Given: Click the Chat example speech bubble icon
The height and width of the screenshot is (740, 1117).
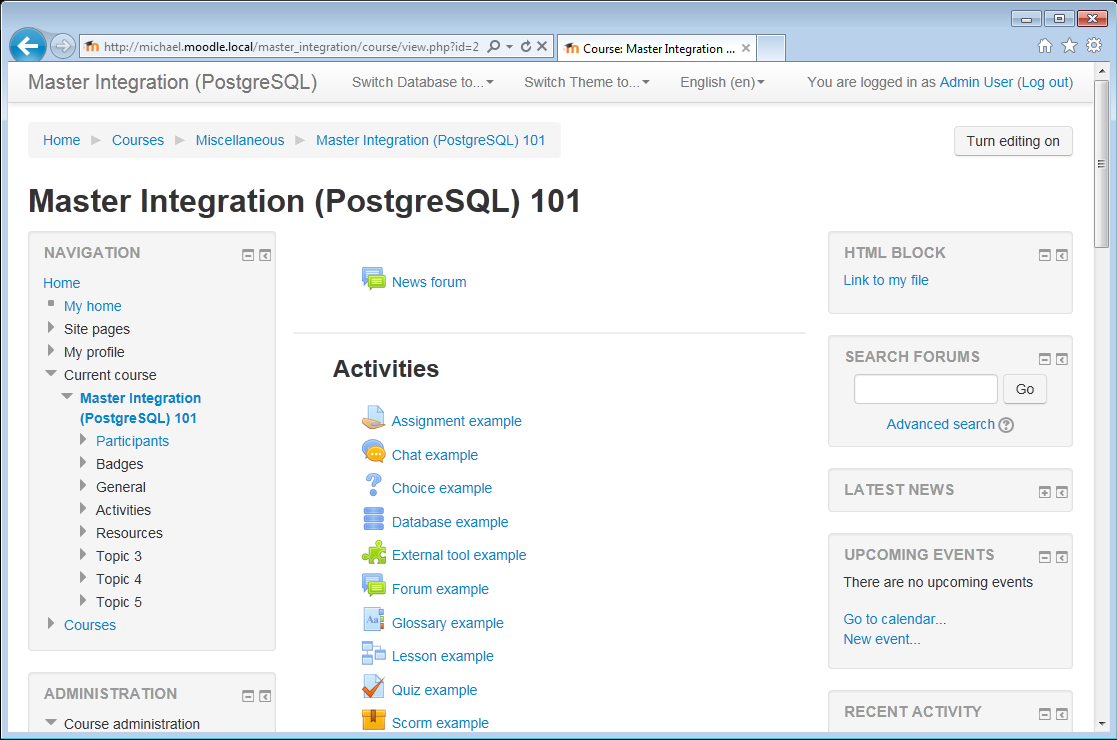Looking at the screenshot, I should (373, 452).
